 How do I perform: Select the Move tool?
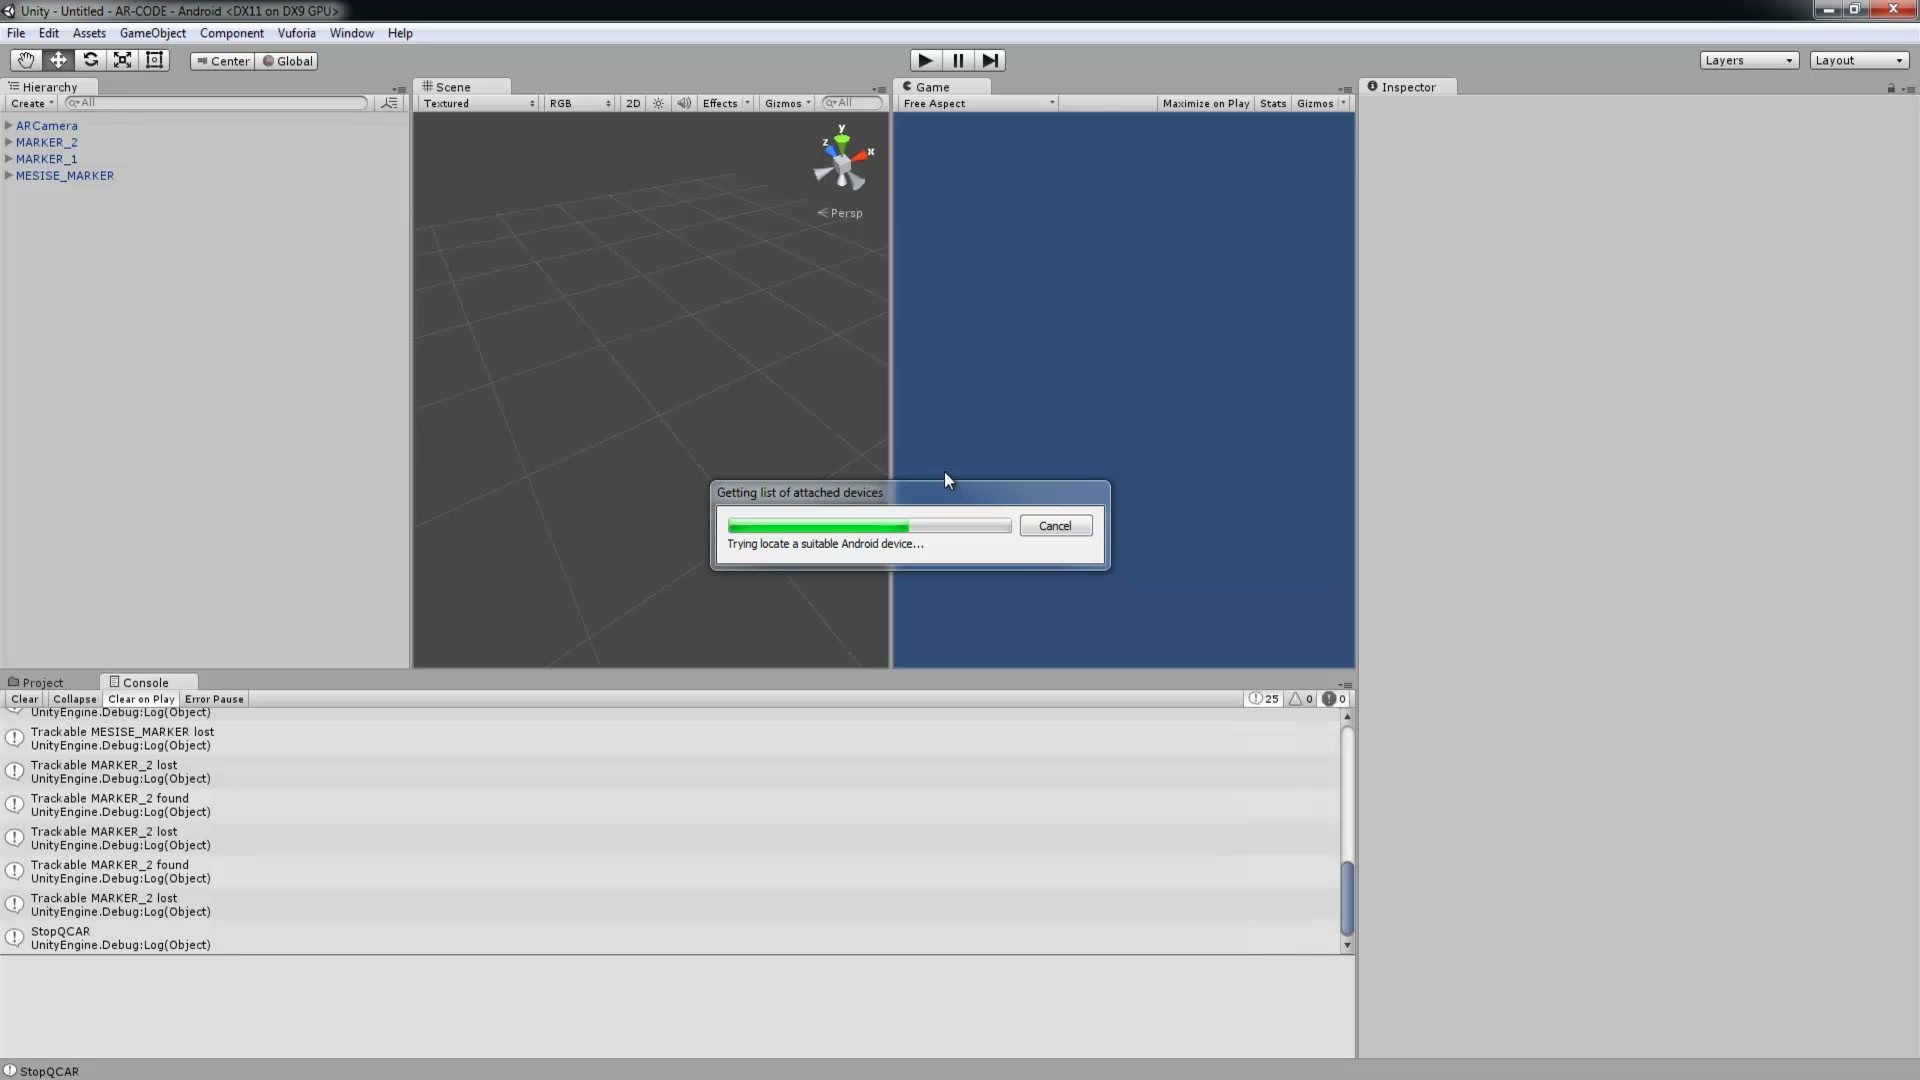(x=58, y=60)
